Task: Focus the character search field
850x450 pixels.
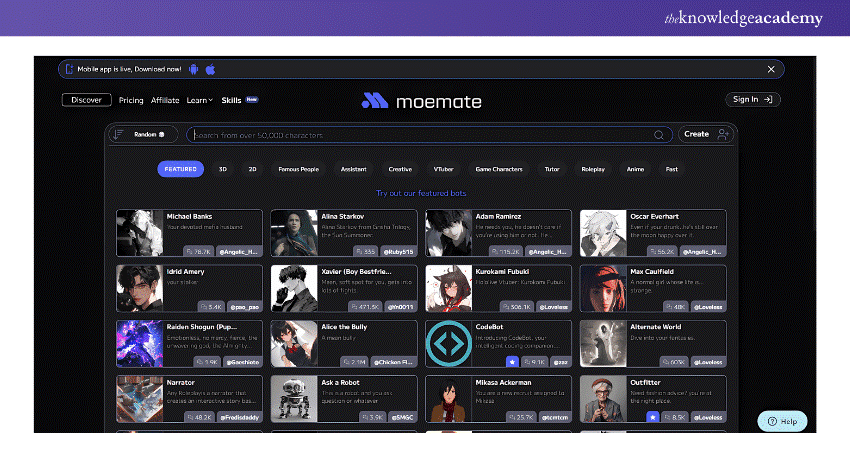Action: click(x=420, y=134)
